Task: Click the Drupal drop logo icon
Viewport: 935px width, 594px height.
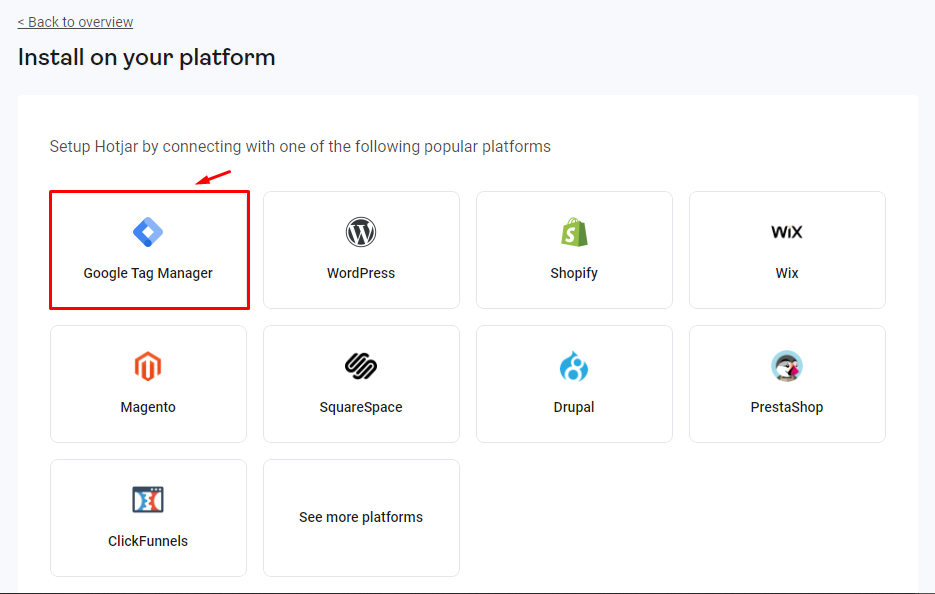Action: click(574, 366)
